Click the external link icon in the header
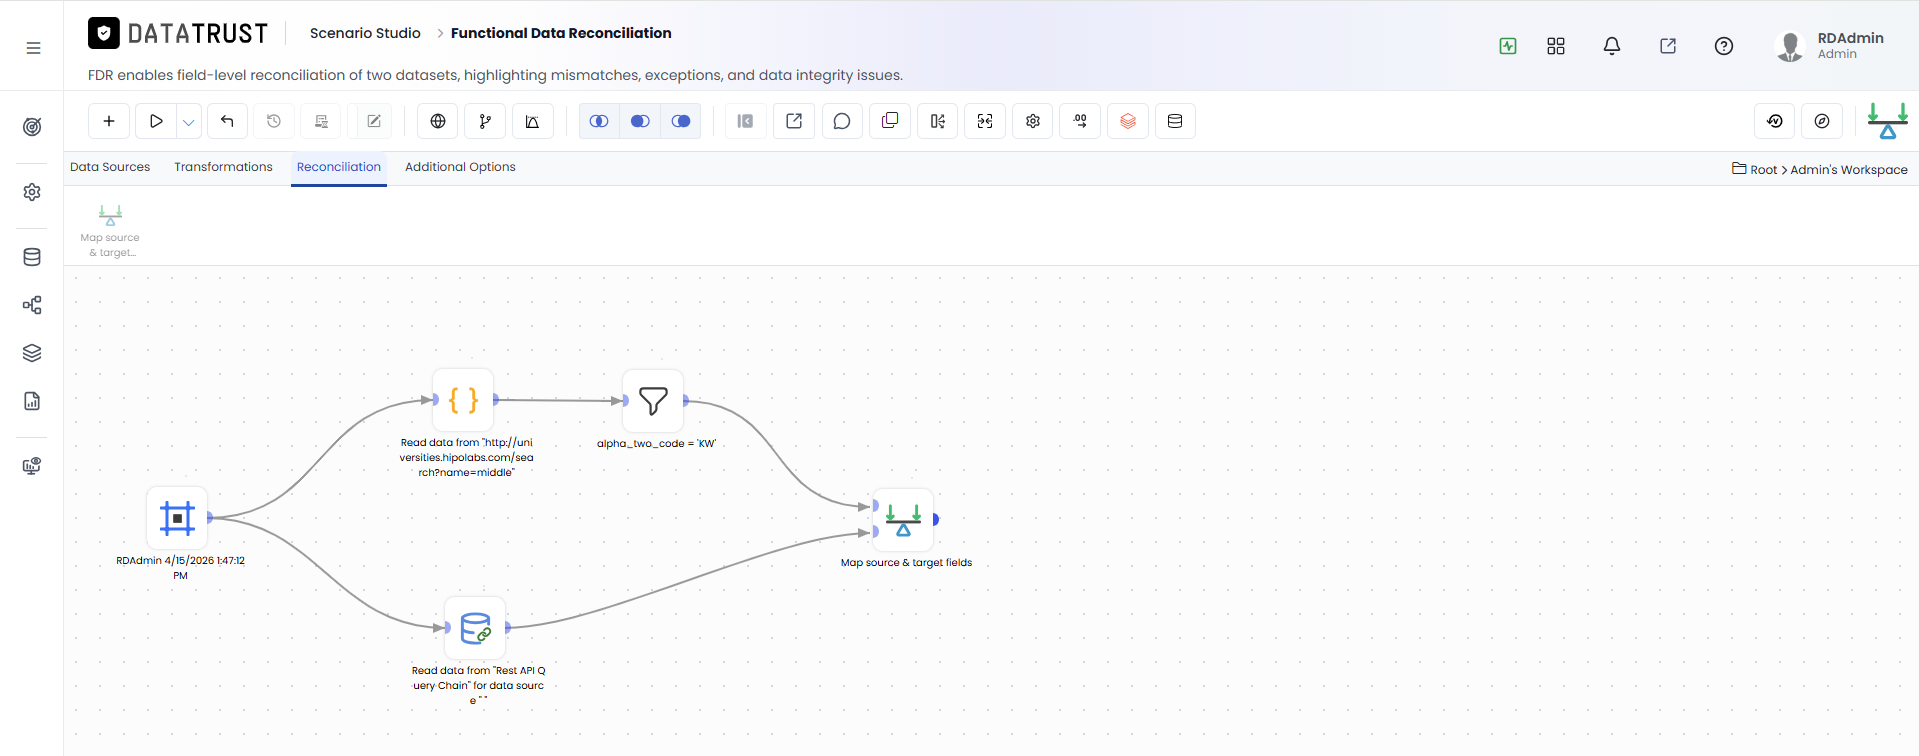 [x=1668, y=46]
